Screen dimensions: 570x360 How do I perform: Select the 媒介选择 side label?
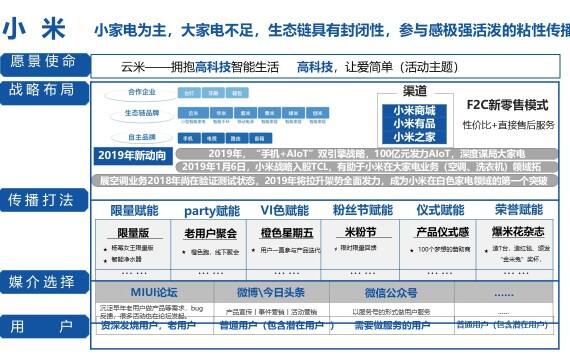44,281
